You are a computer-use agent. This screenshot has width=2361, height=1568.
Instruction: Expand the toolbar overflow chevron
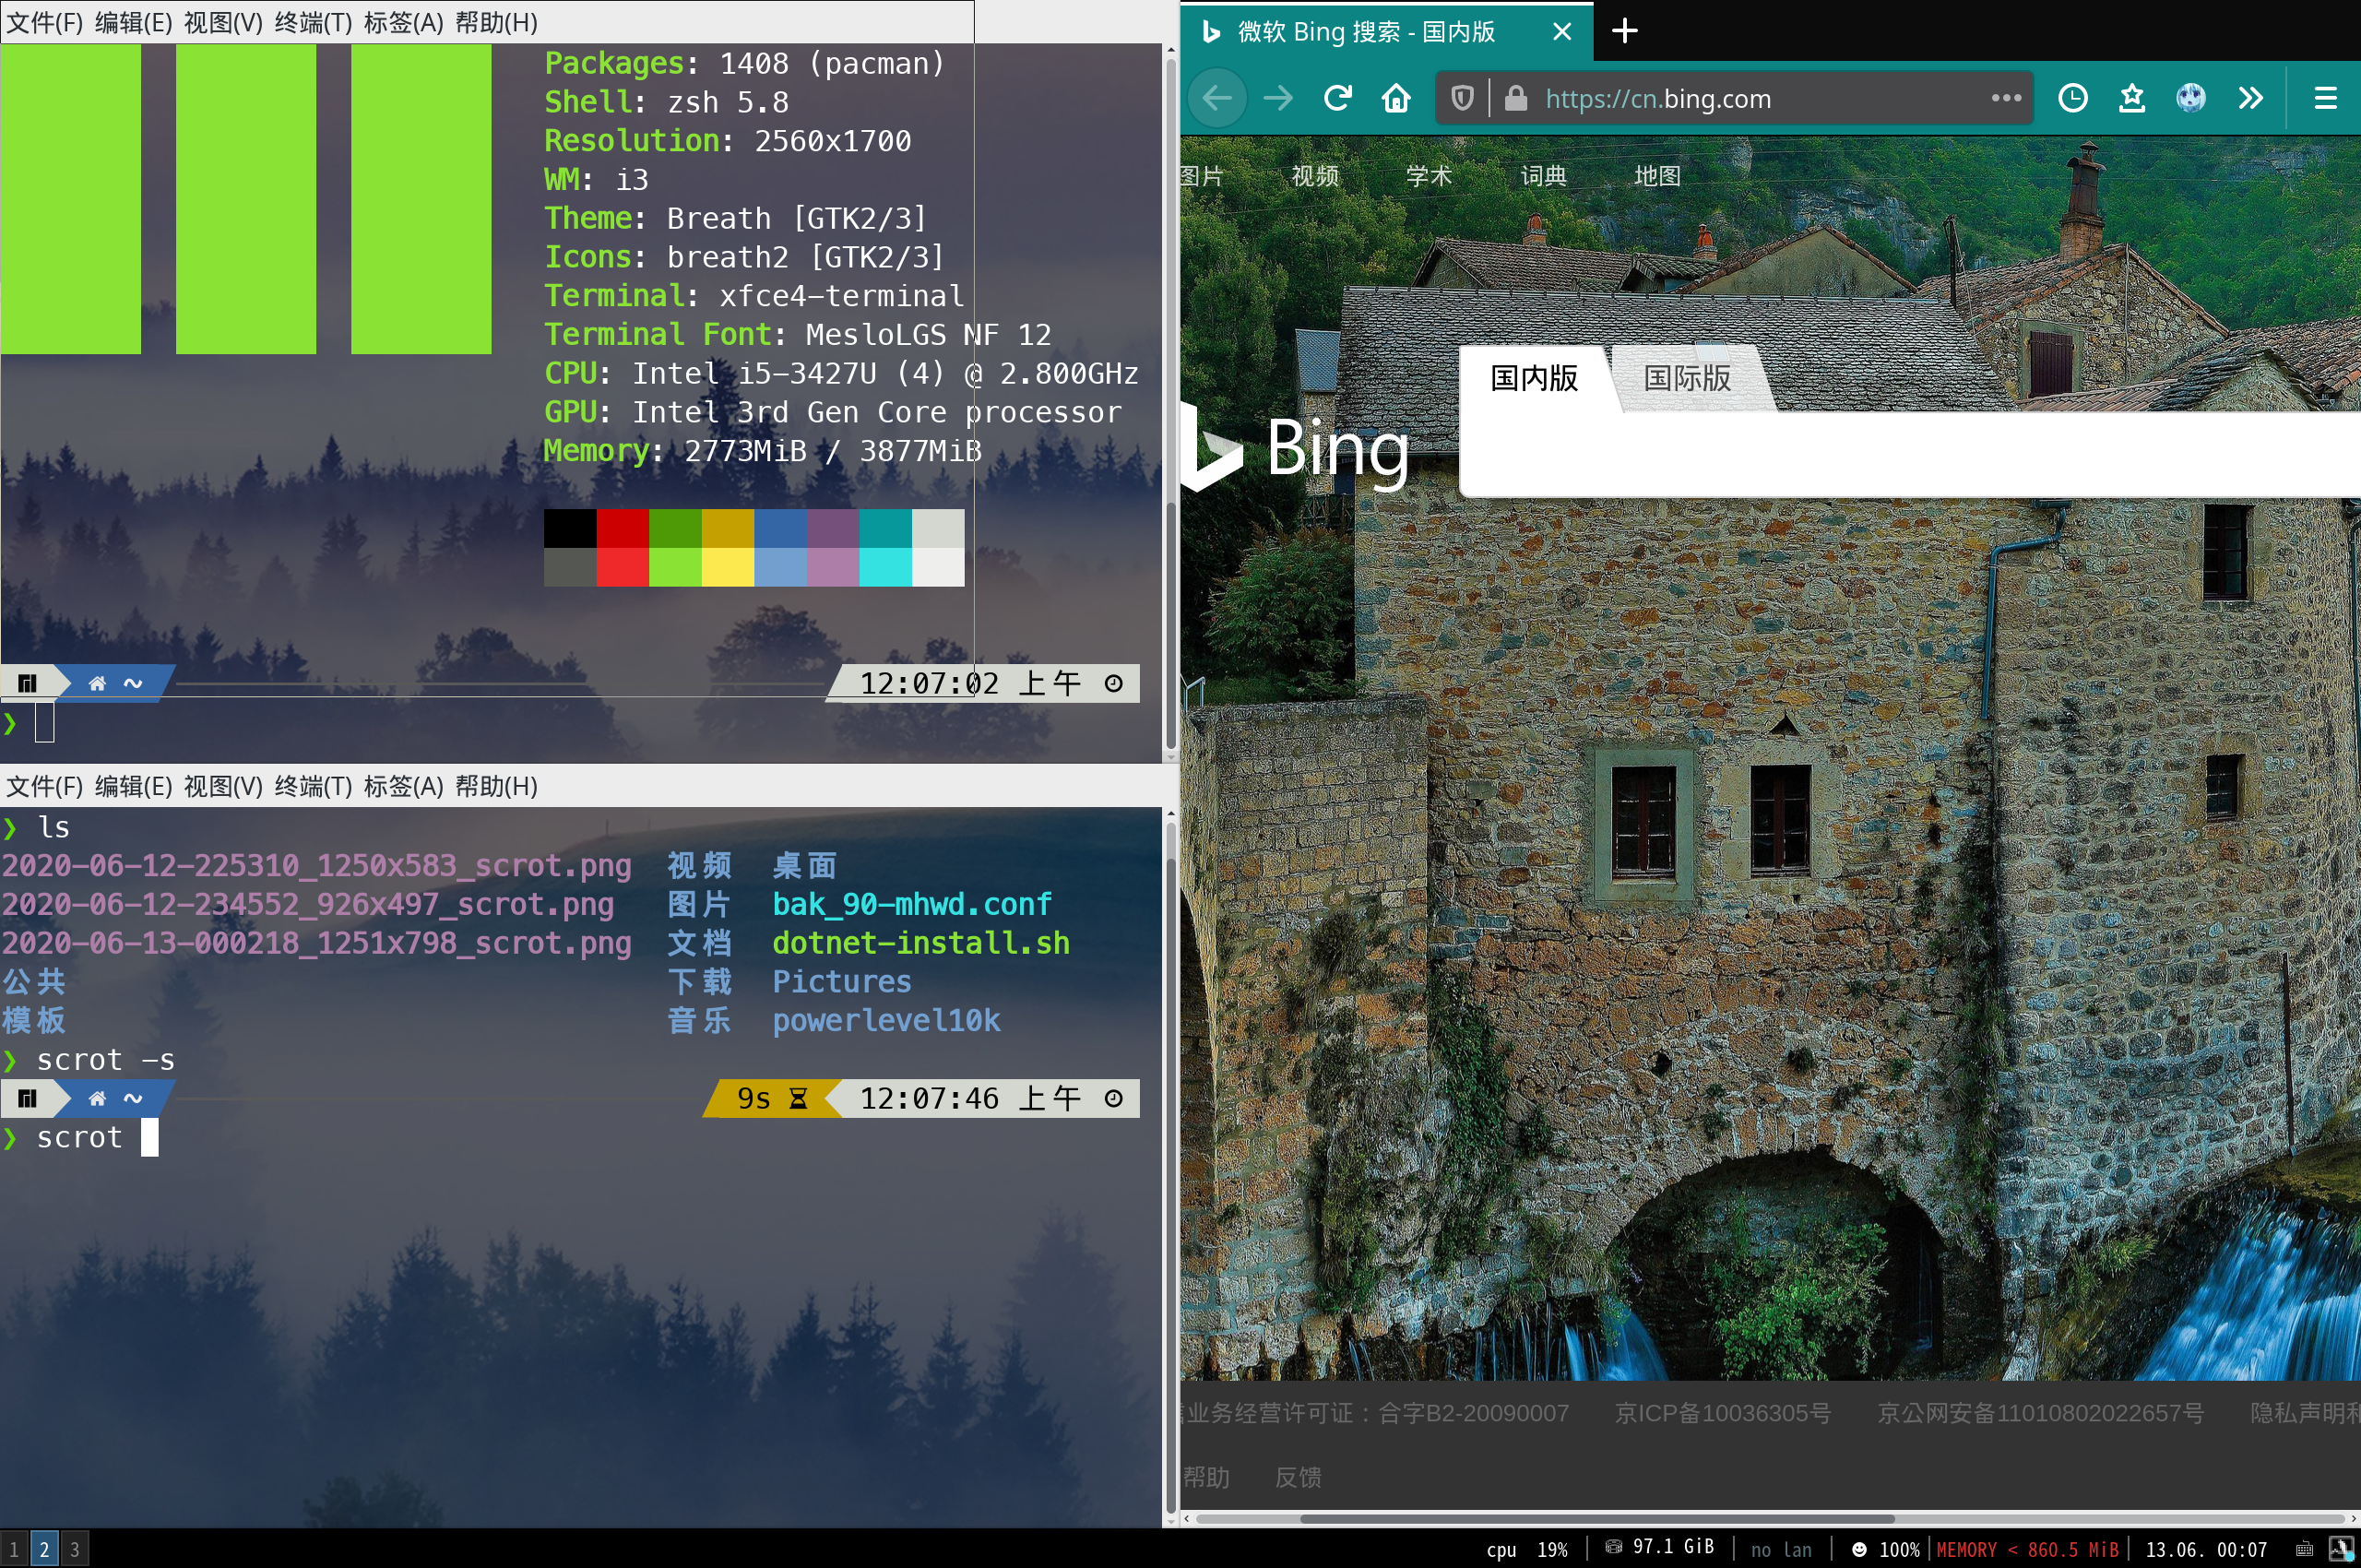tap(2250, 98)
